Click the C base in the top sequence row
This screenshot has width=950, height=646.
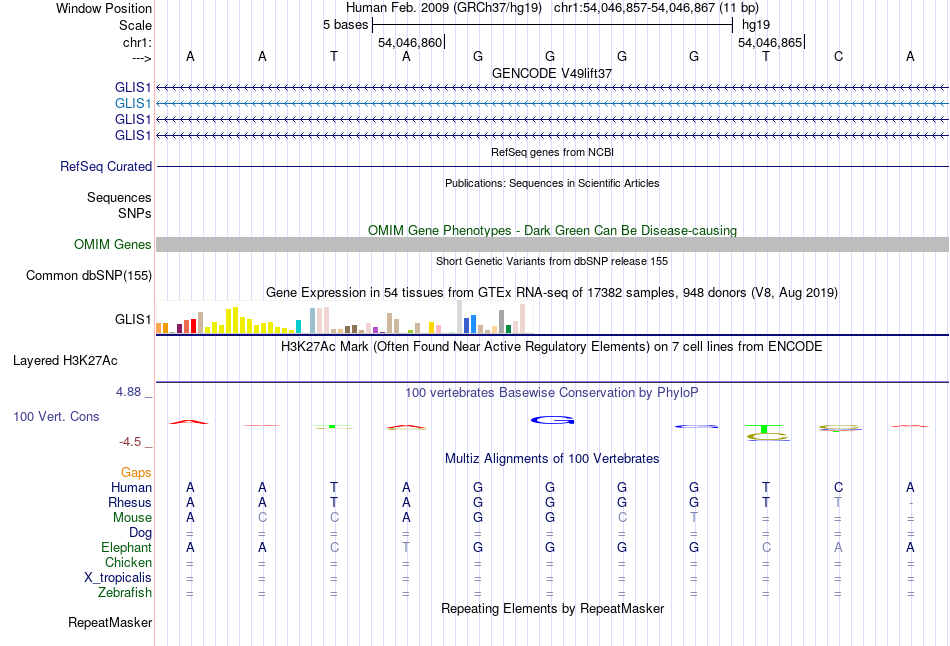point(839,56)
